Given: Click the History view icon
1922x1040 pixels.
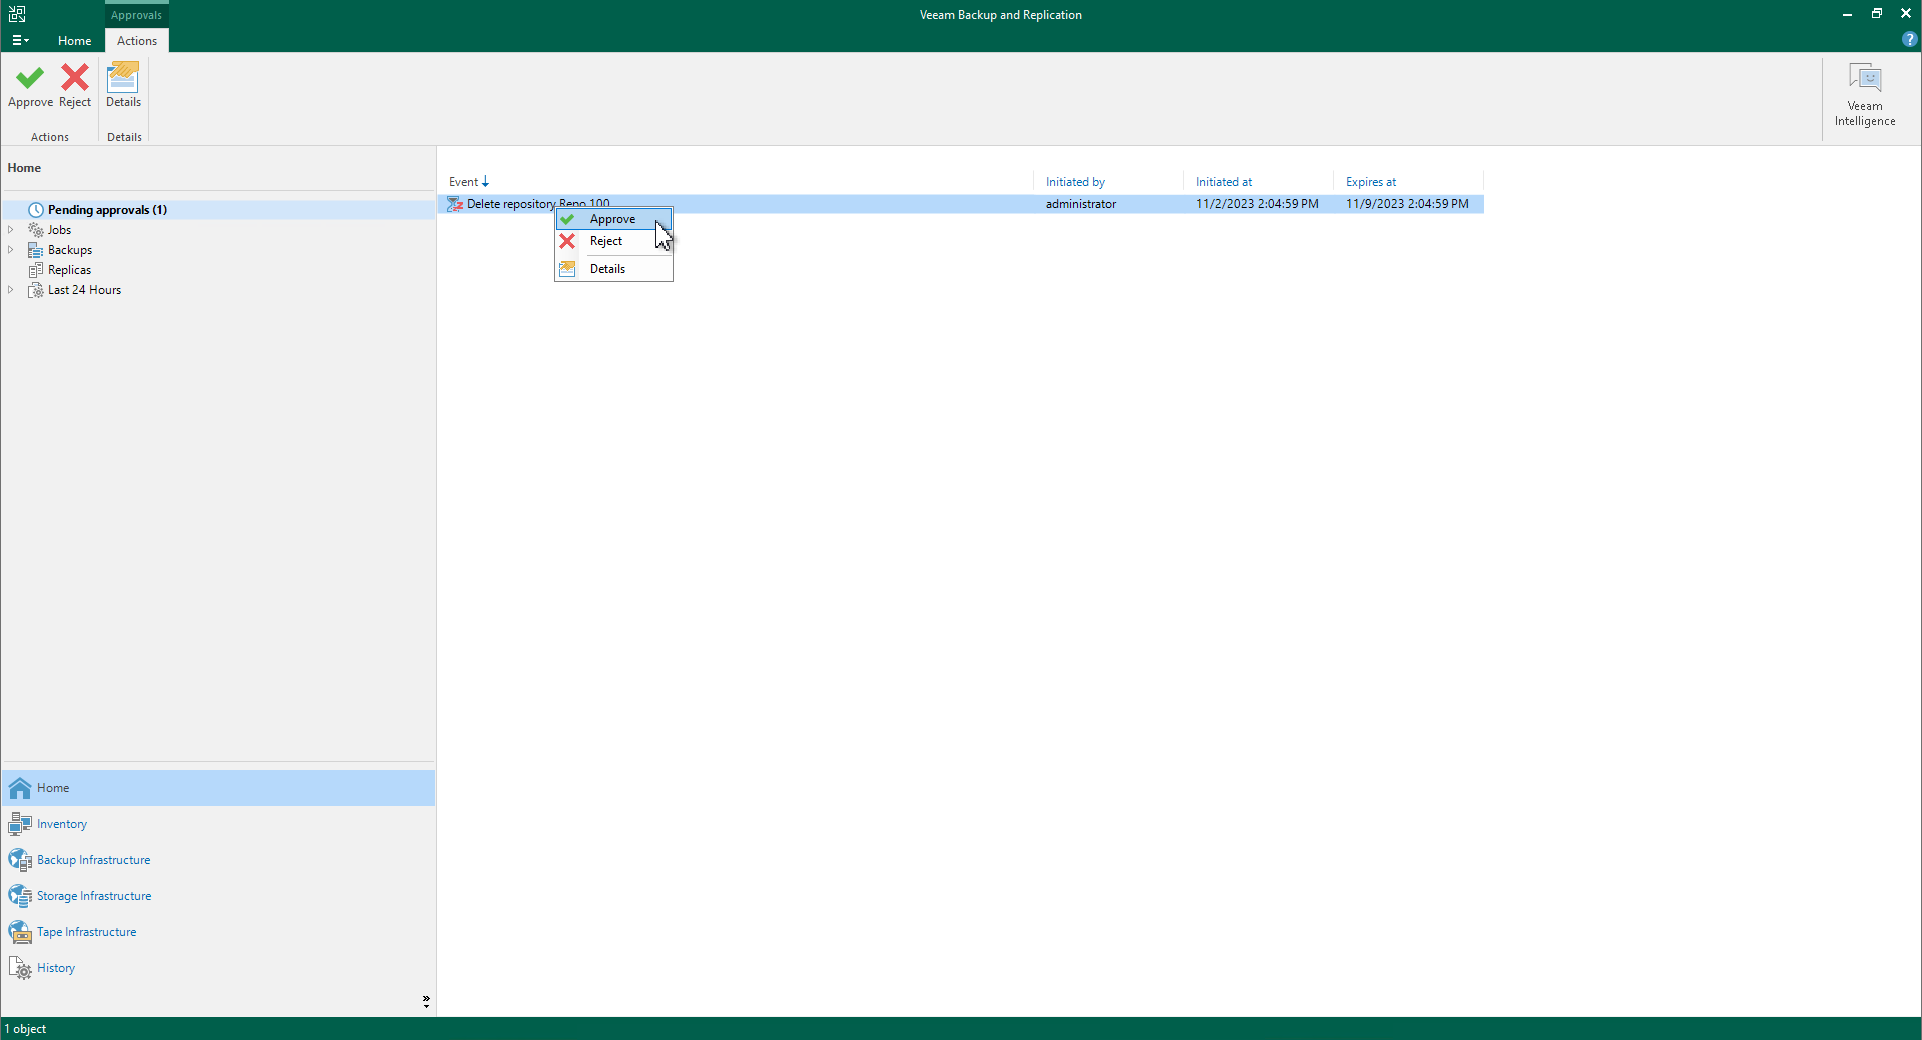Looking at the screenshot, I should (20, 968).
